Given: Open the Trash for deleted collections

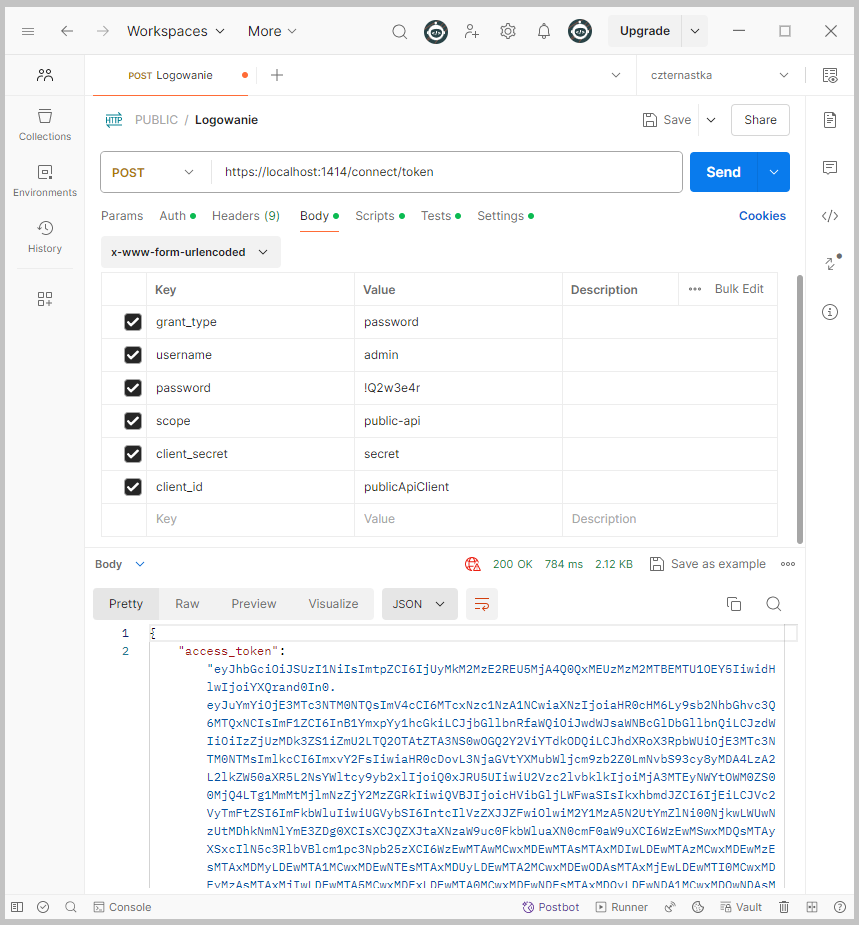Looking at the screenshot, I should click(x=784, y=907).
